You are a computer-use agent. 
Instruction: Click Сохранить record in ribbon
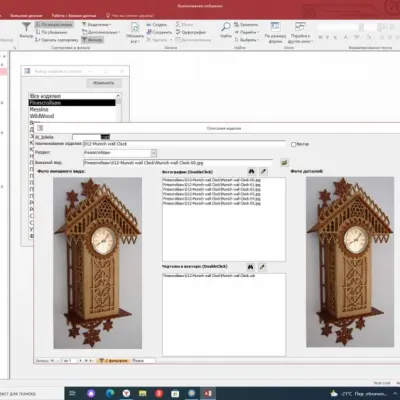159,32
